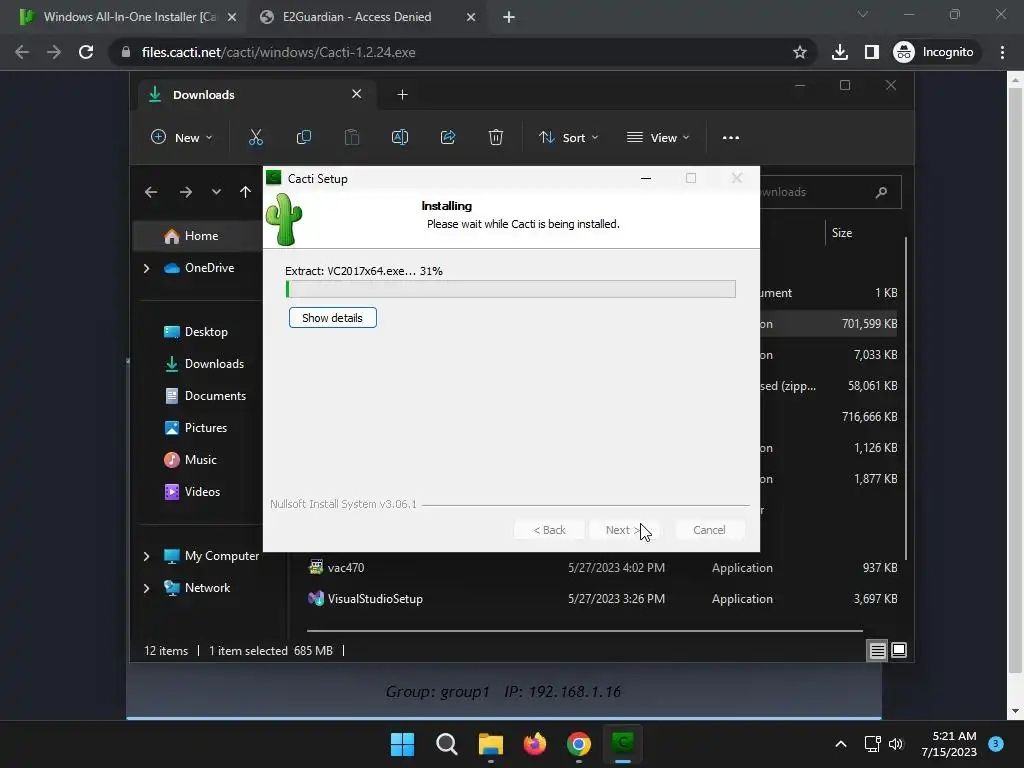This screenshot has height=768, width=1024.
Task: Click the browser address bar URL
Action: click(278, 52)
